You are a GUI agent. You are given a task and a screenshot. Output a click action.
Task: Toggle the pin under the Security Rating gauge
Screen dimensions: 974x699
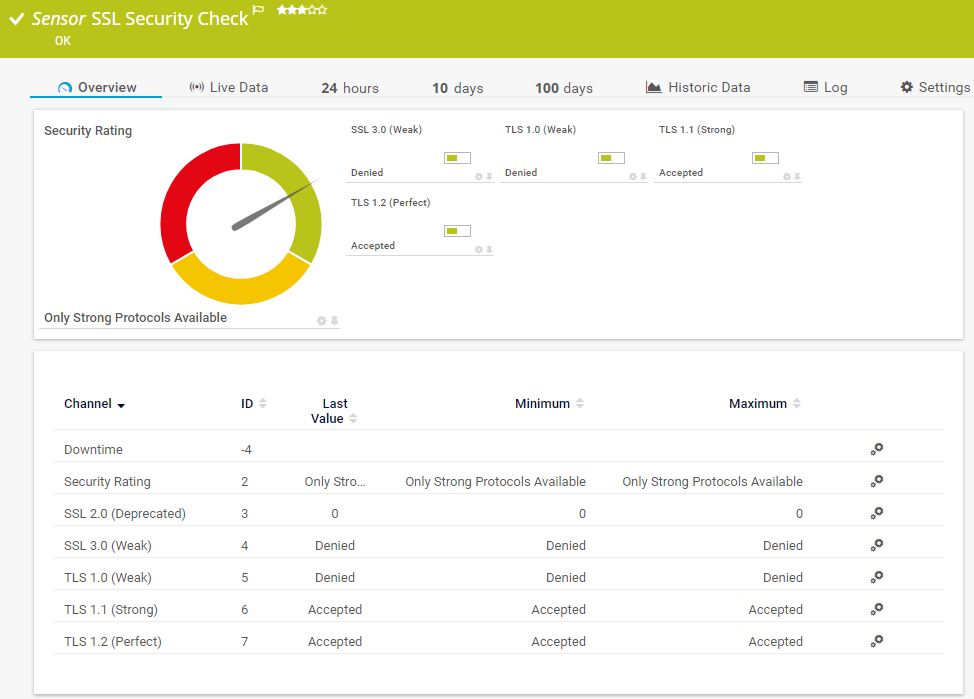(334, 321)
